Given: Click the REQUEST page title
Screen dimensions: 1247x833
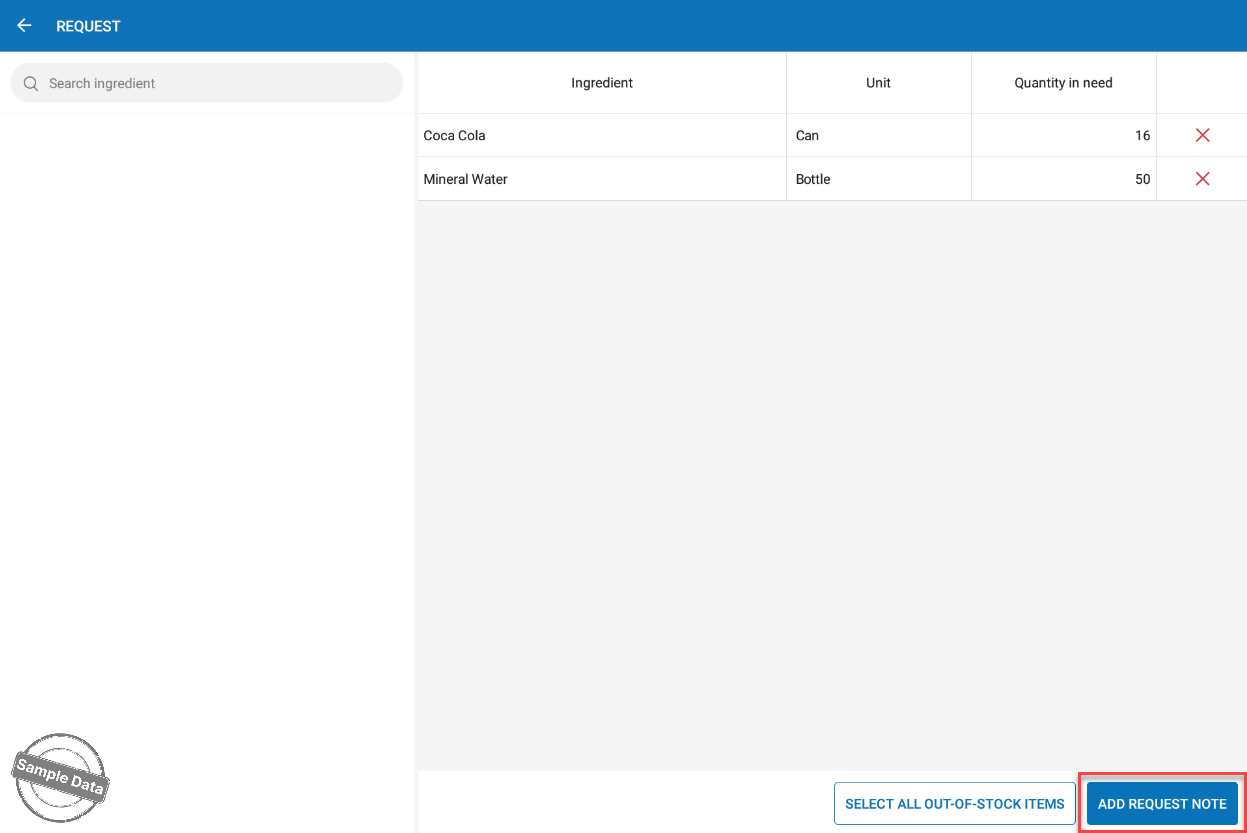Looking at the screenshot, I should click(x=88, y=26).
